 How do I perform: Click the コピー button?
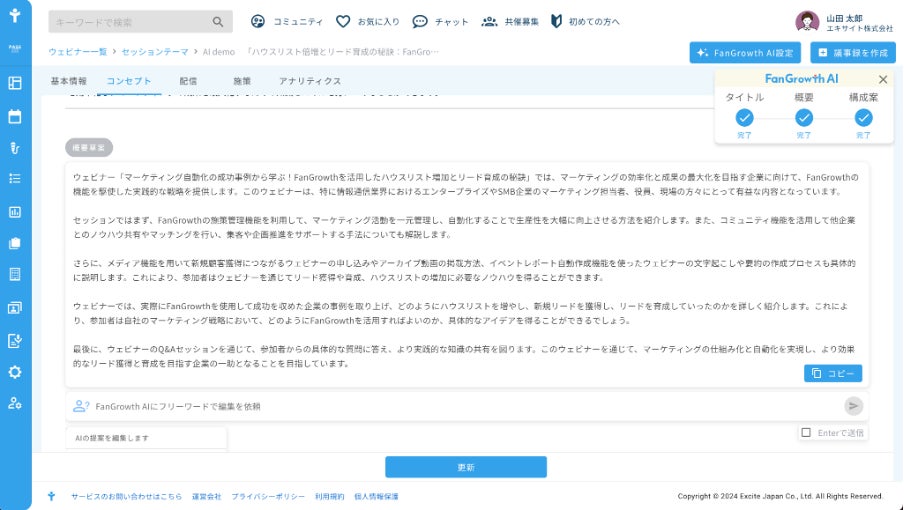coord(833,373)
